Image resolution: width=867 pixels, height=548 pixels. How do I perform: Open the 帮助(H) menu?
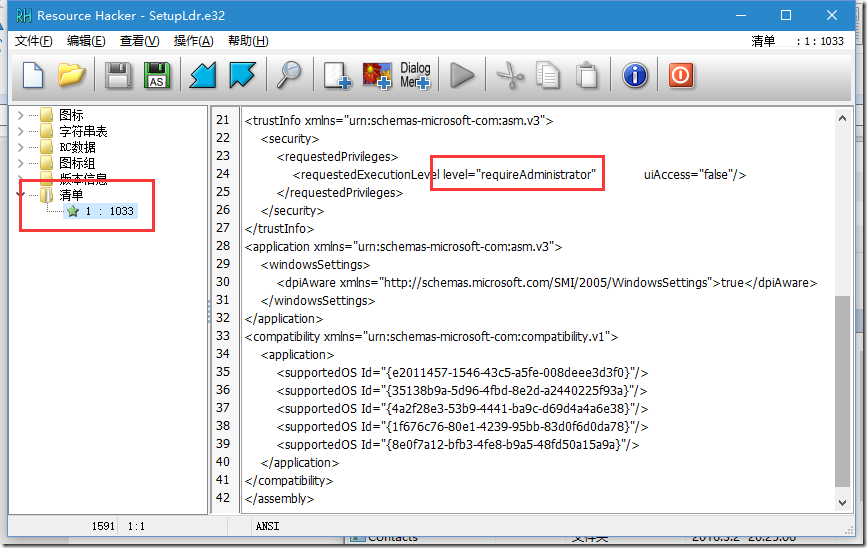click(x=248, y=41)
